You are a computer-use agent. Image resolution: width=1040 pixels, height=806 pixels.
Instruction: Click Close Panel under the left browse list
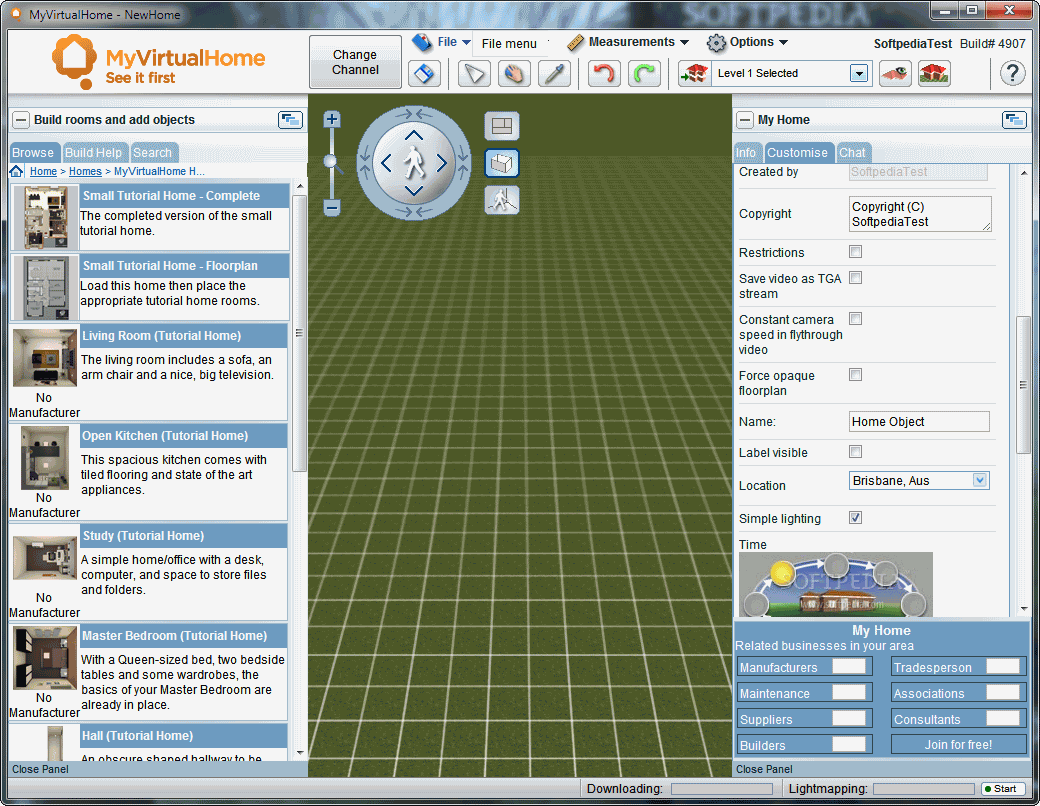40,769
